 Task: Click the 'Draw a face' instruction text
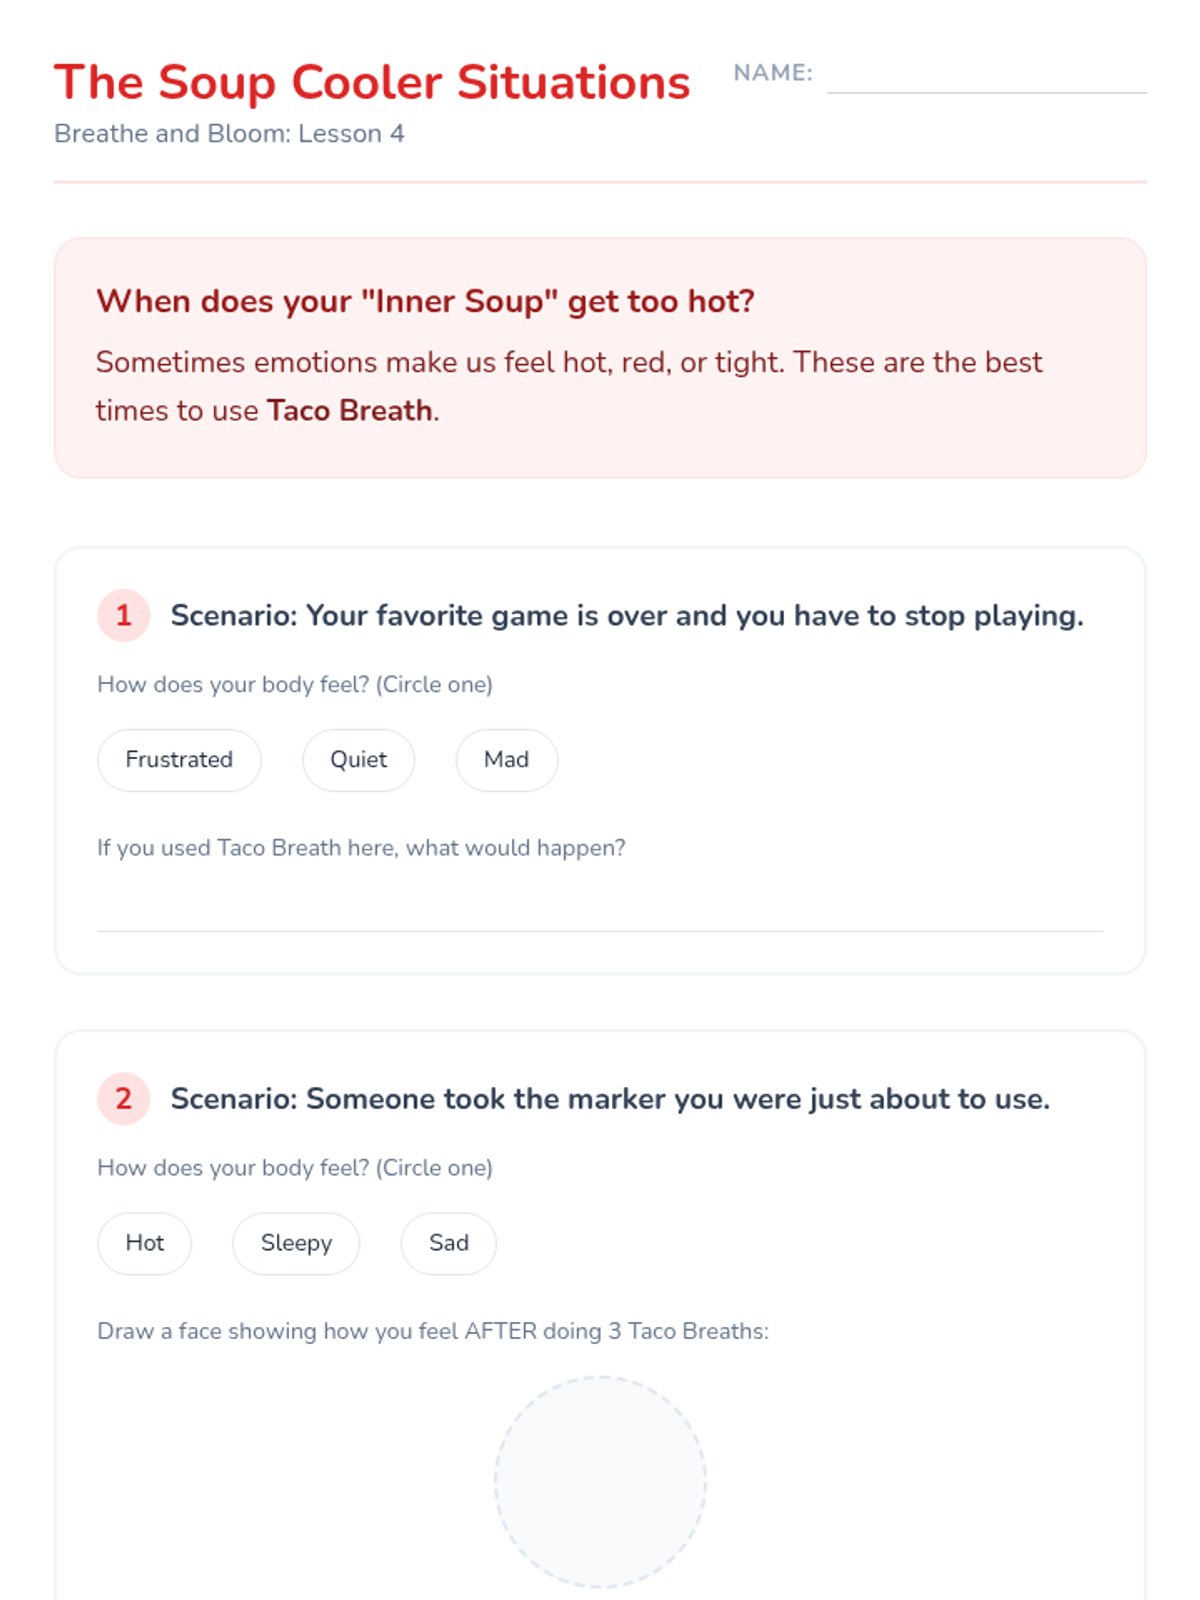click(433, 1331)
